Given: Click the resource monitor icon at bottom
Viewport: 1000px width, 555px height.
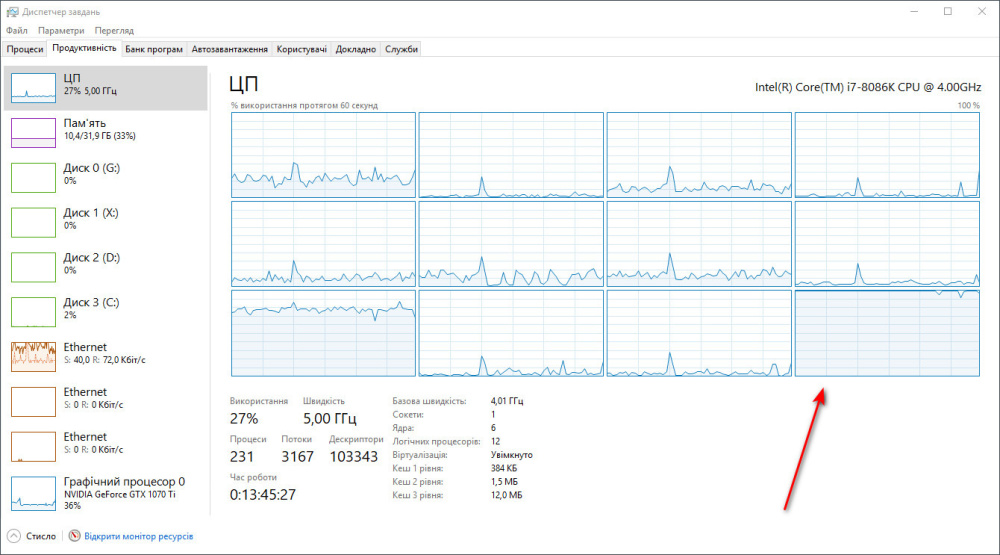Looking at the screenshot, I should click(x=74, y=536).
